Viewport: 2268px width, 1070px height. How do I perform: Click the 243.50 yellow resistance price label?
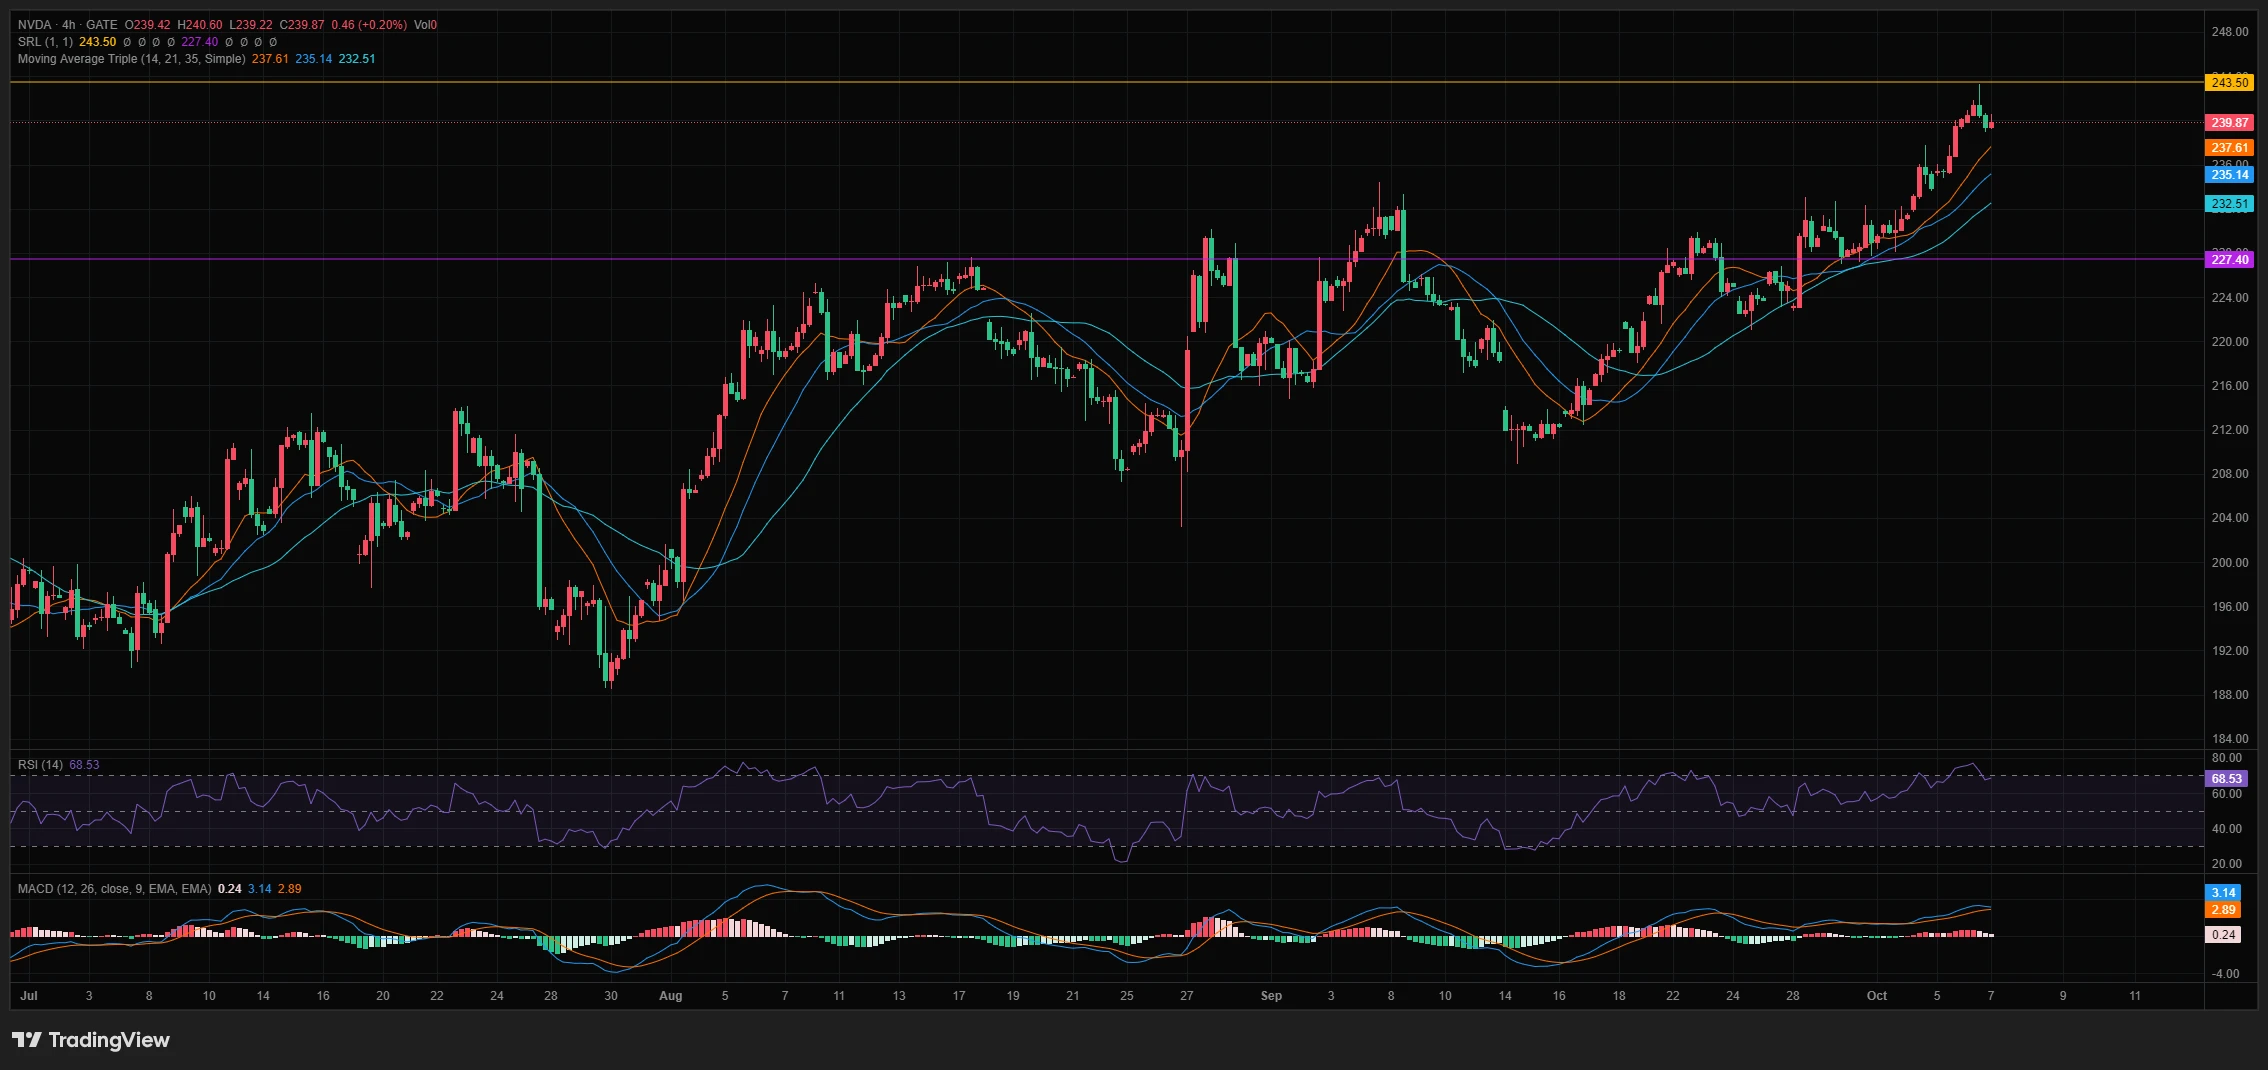point(2229,83)
